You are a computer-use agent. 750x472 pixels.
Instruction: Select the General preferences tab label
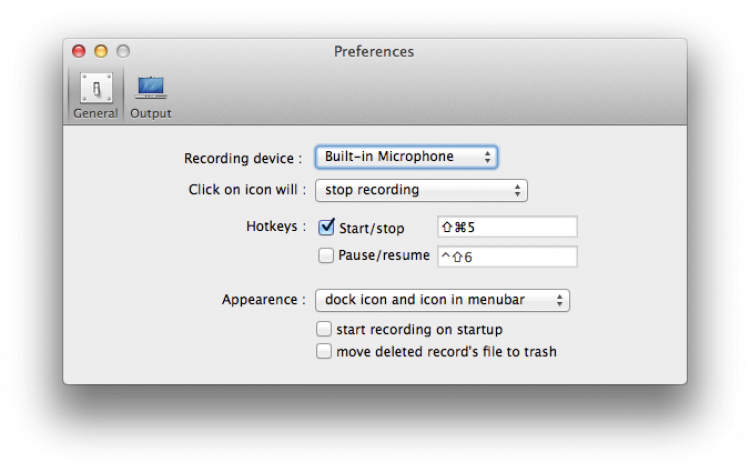click(x=95, y=113)
